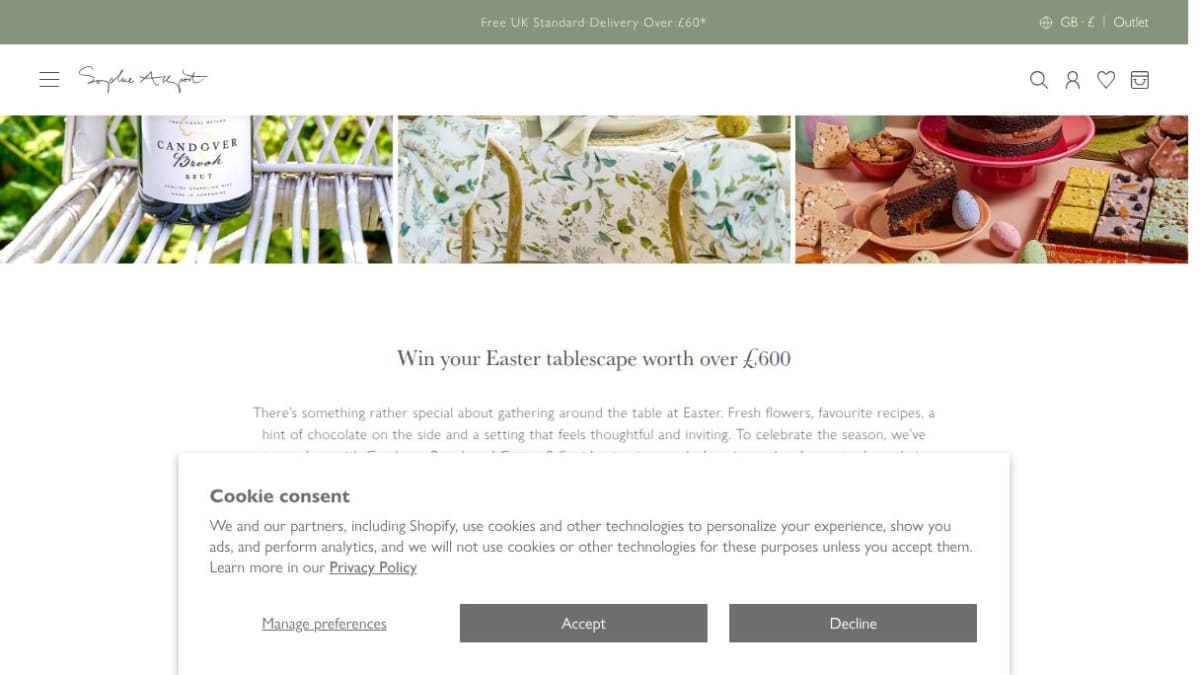Viewport: 1200px width, 675px height.
Task: Open the Privacy Policy link
Action: (x=373, y=567)
